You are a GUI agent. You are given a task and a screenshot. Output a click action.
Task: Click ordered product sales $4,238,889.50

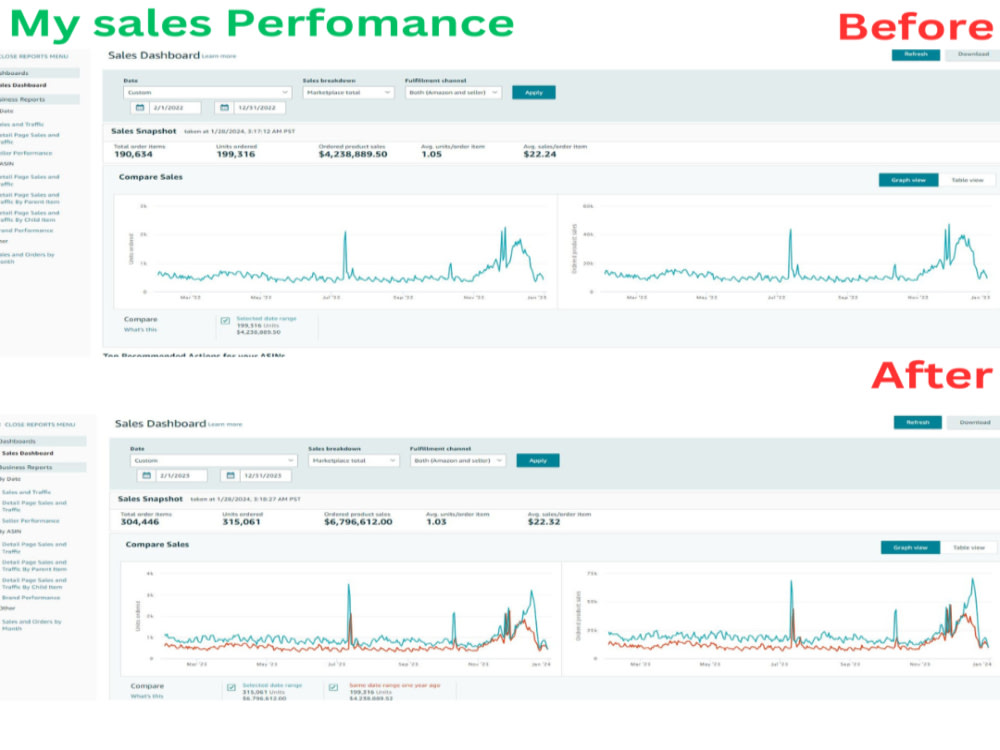point(353,154)
